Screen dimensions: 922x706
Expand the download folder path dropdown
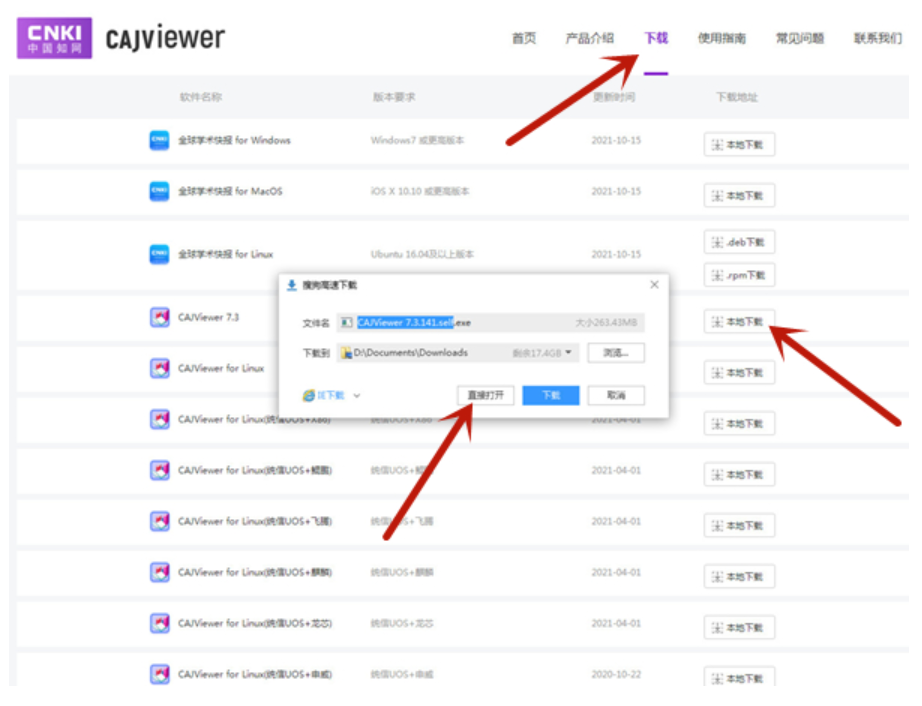tap(568, 353)
